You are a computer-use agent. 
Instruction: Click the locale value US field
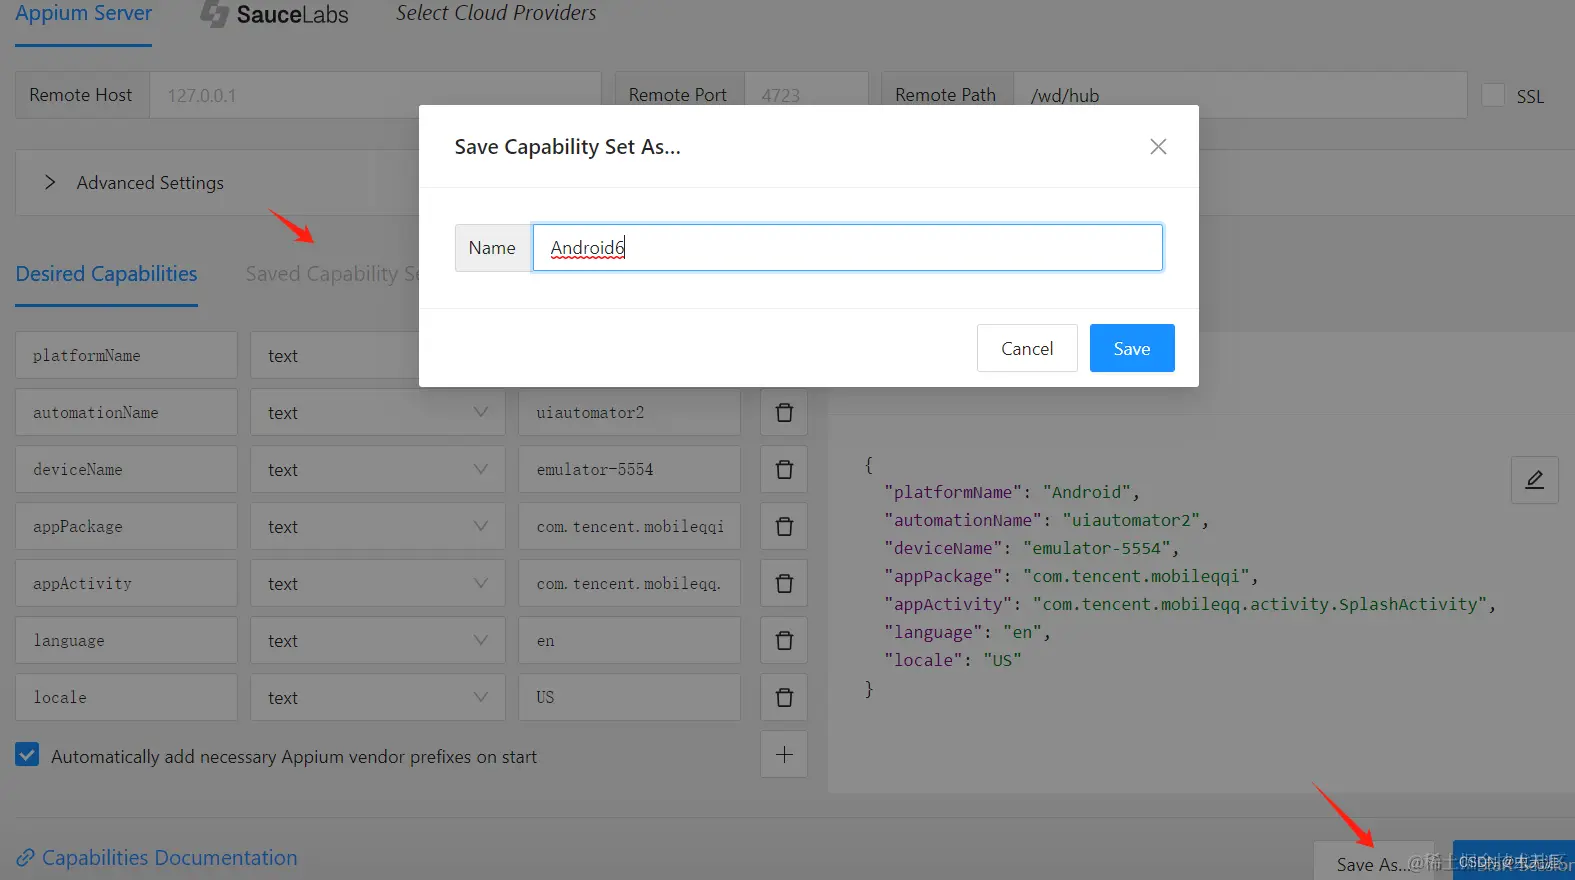point(629,697)
